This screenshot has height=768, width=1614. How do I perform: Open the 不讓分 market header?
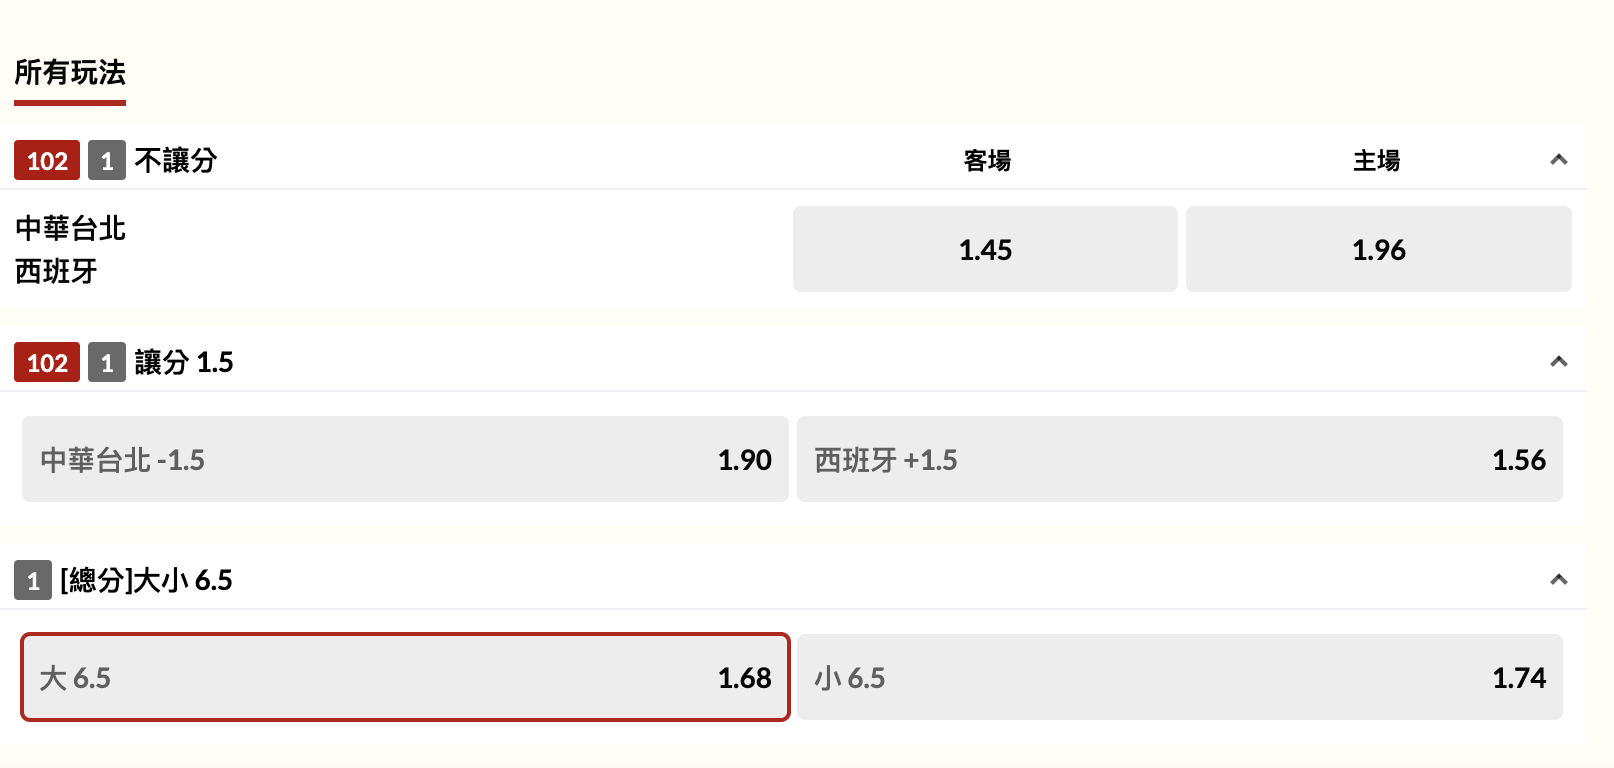point(175,160)
